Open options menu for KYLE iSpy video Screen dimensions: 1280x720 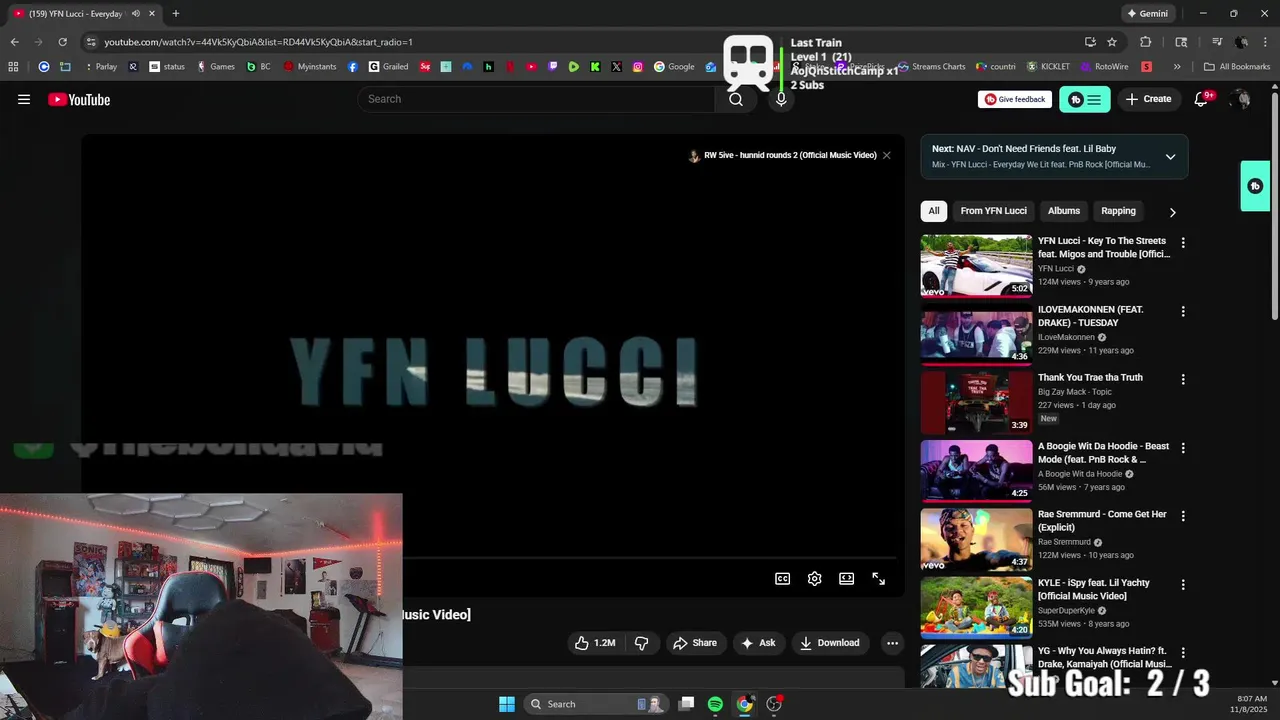pos(1183,584)
